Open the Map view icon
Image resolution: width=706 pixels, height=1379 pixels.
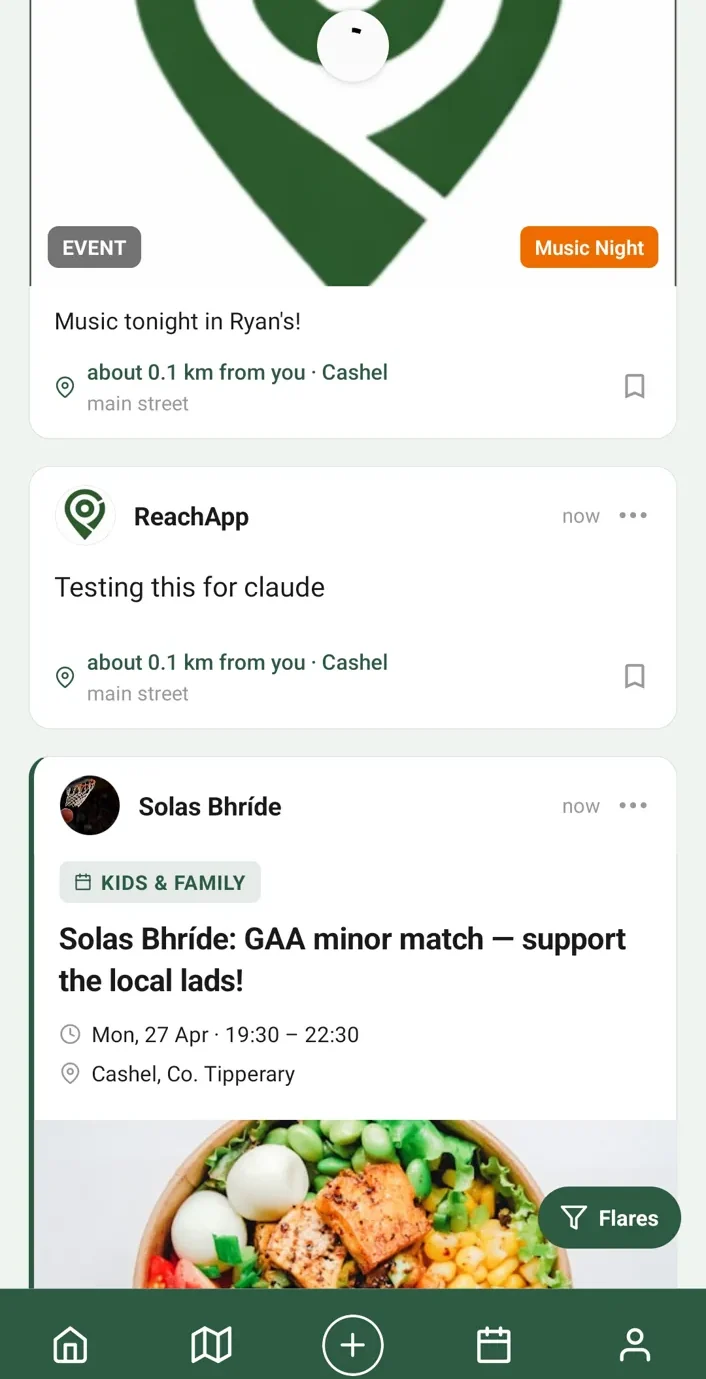click(x=211, y=1344)
